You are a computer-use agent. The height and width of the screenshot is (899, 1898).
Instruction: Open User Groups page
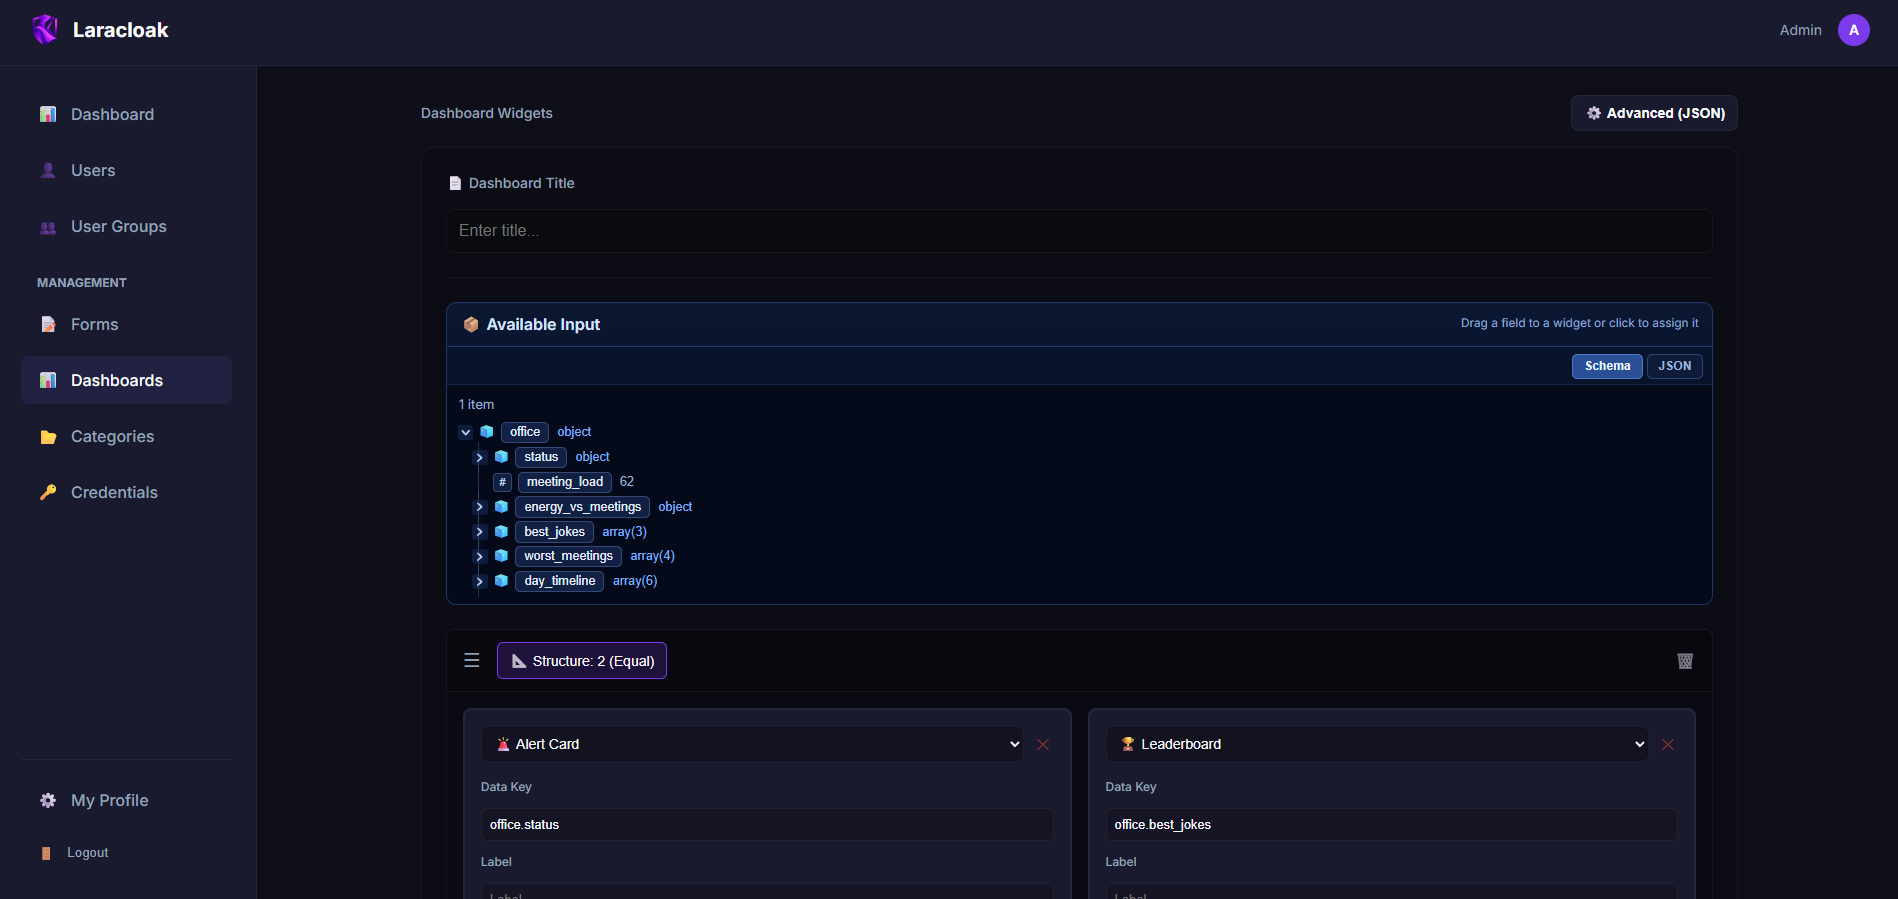point(126,226)
